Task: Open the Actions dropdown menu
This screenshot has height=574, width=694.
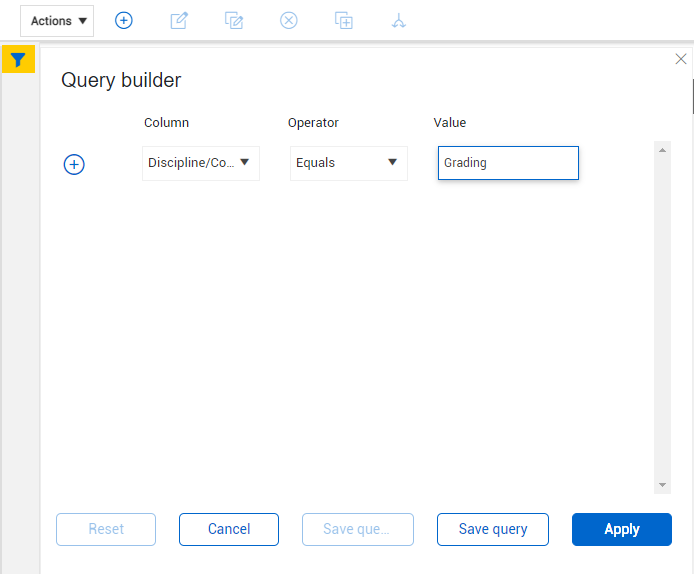Action: point(57,21)
